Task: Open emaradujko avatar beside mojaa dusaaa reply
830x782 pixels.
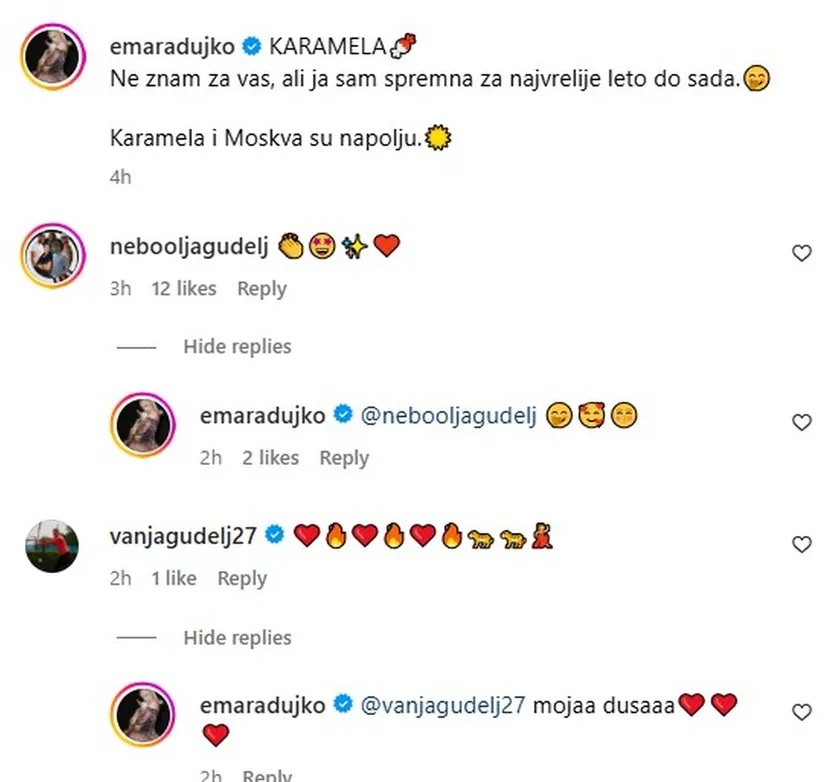Action: [143, 714]
